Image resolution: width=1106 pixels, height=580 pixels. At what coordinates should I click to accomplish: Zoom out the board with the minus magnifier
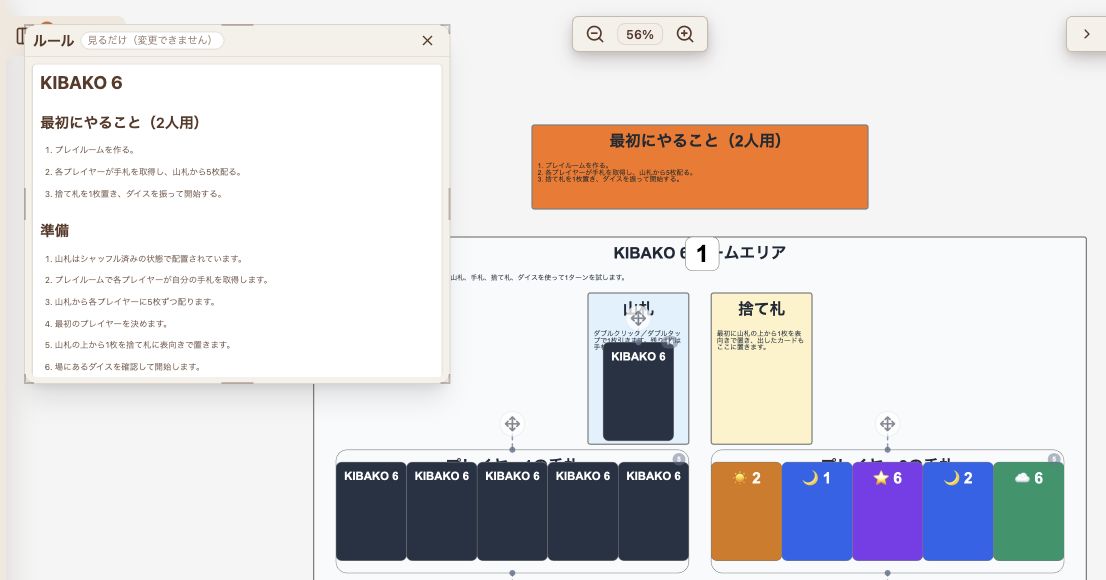[595, 34]
